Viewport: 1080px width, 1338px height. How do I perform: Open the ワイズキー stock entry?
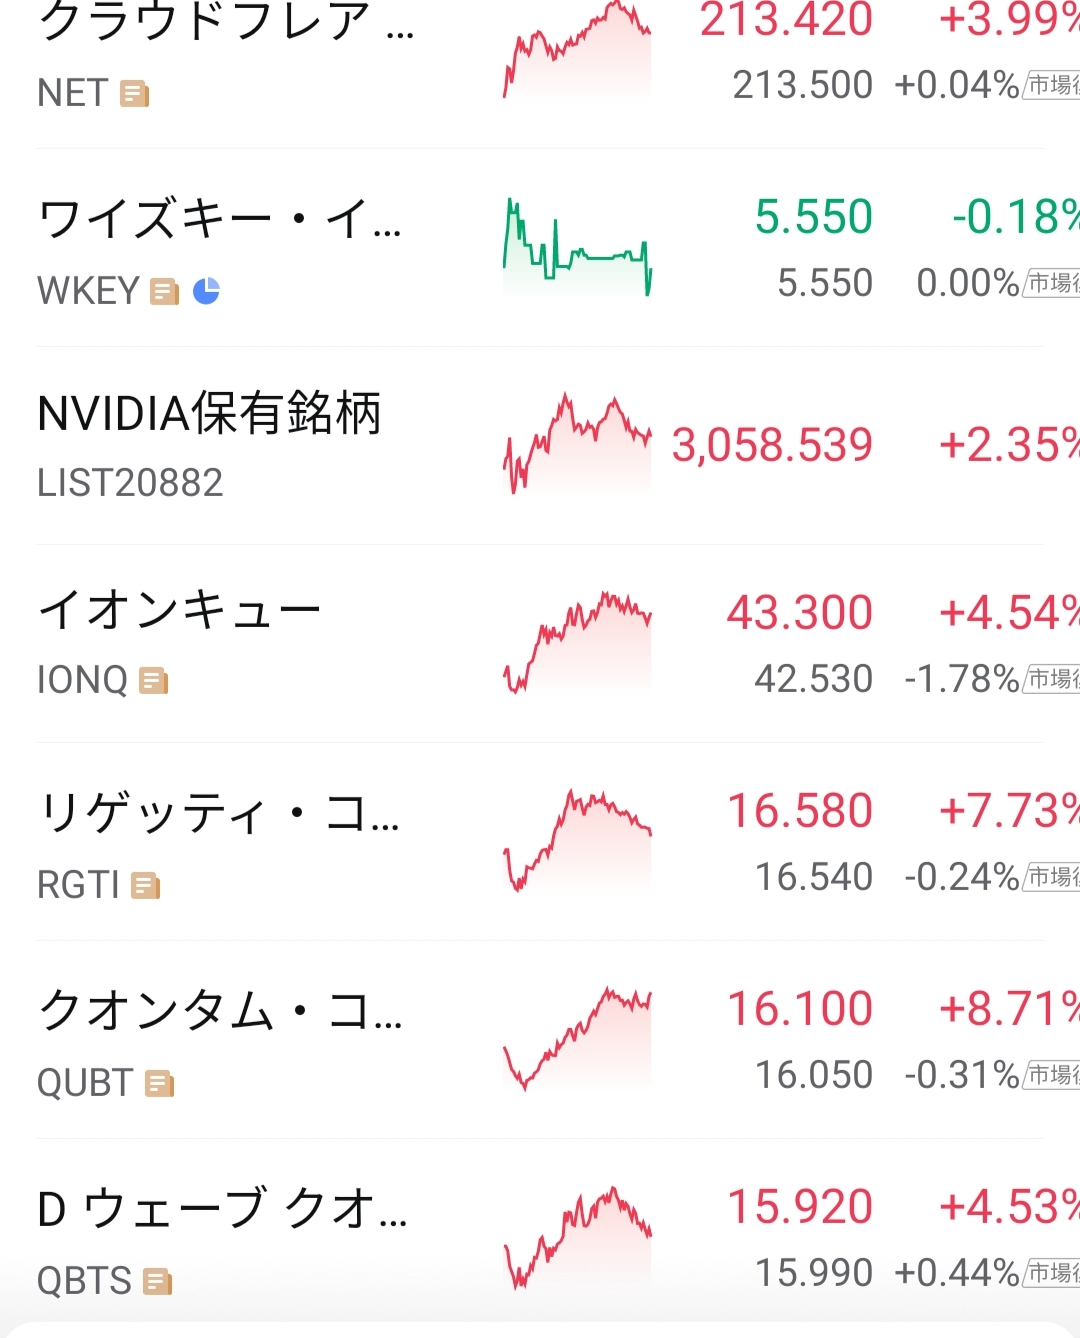click(x=540, y=248)
